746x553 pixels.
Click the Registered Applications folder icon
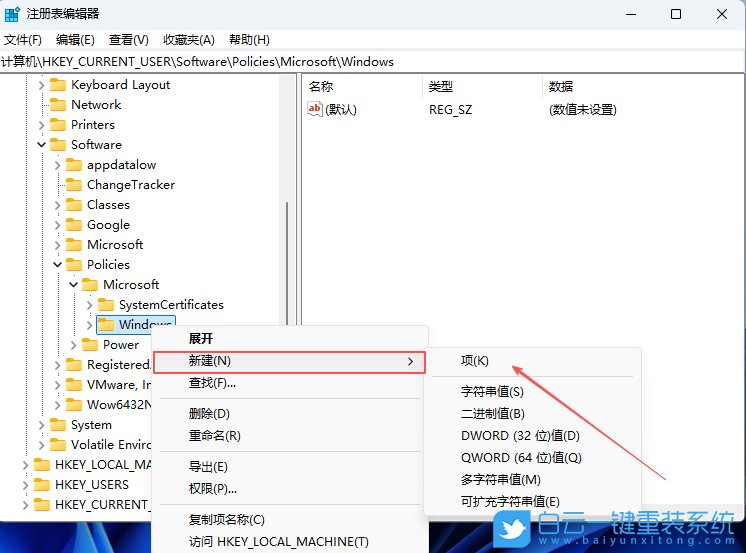pyautogui.click(x=74, y=365)
